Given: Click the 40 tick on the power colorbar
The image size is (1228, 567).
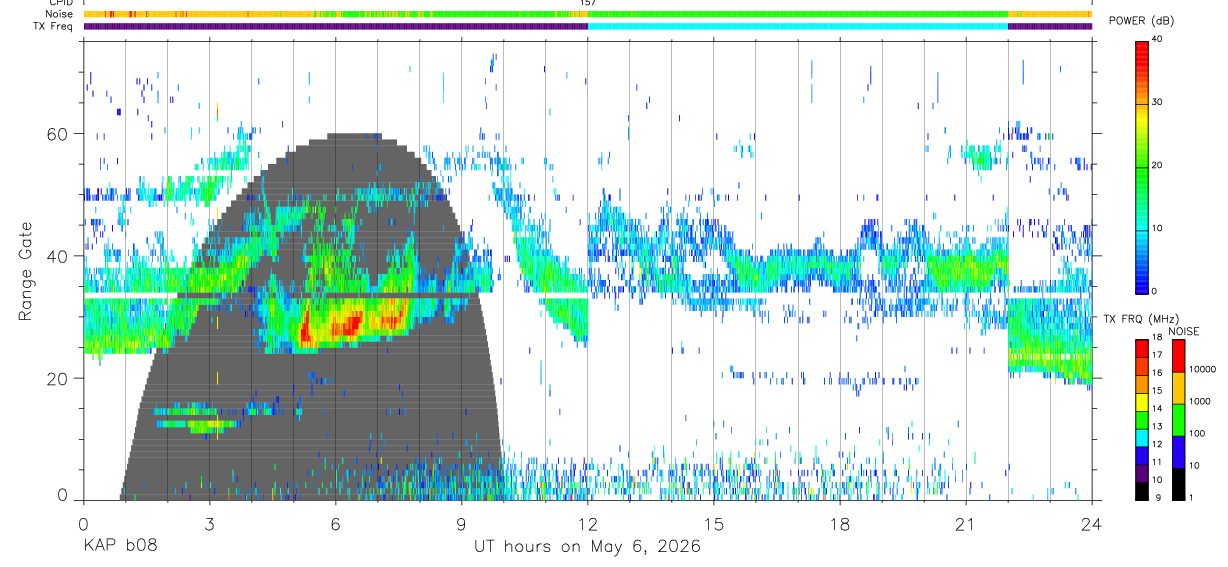Looking at the screenshot, I should tap(1158, 40).
